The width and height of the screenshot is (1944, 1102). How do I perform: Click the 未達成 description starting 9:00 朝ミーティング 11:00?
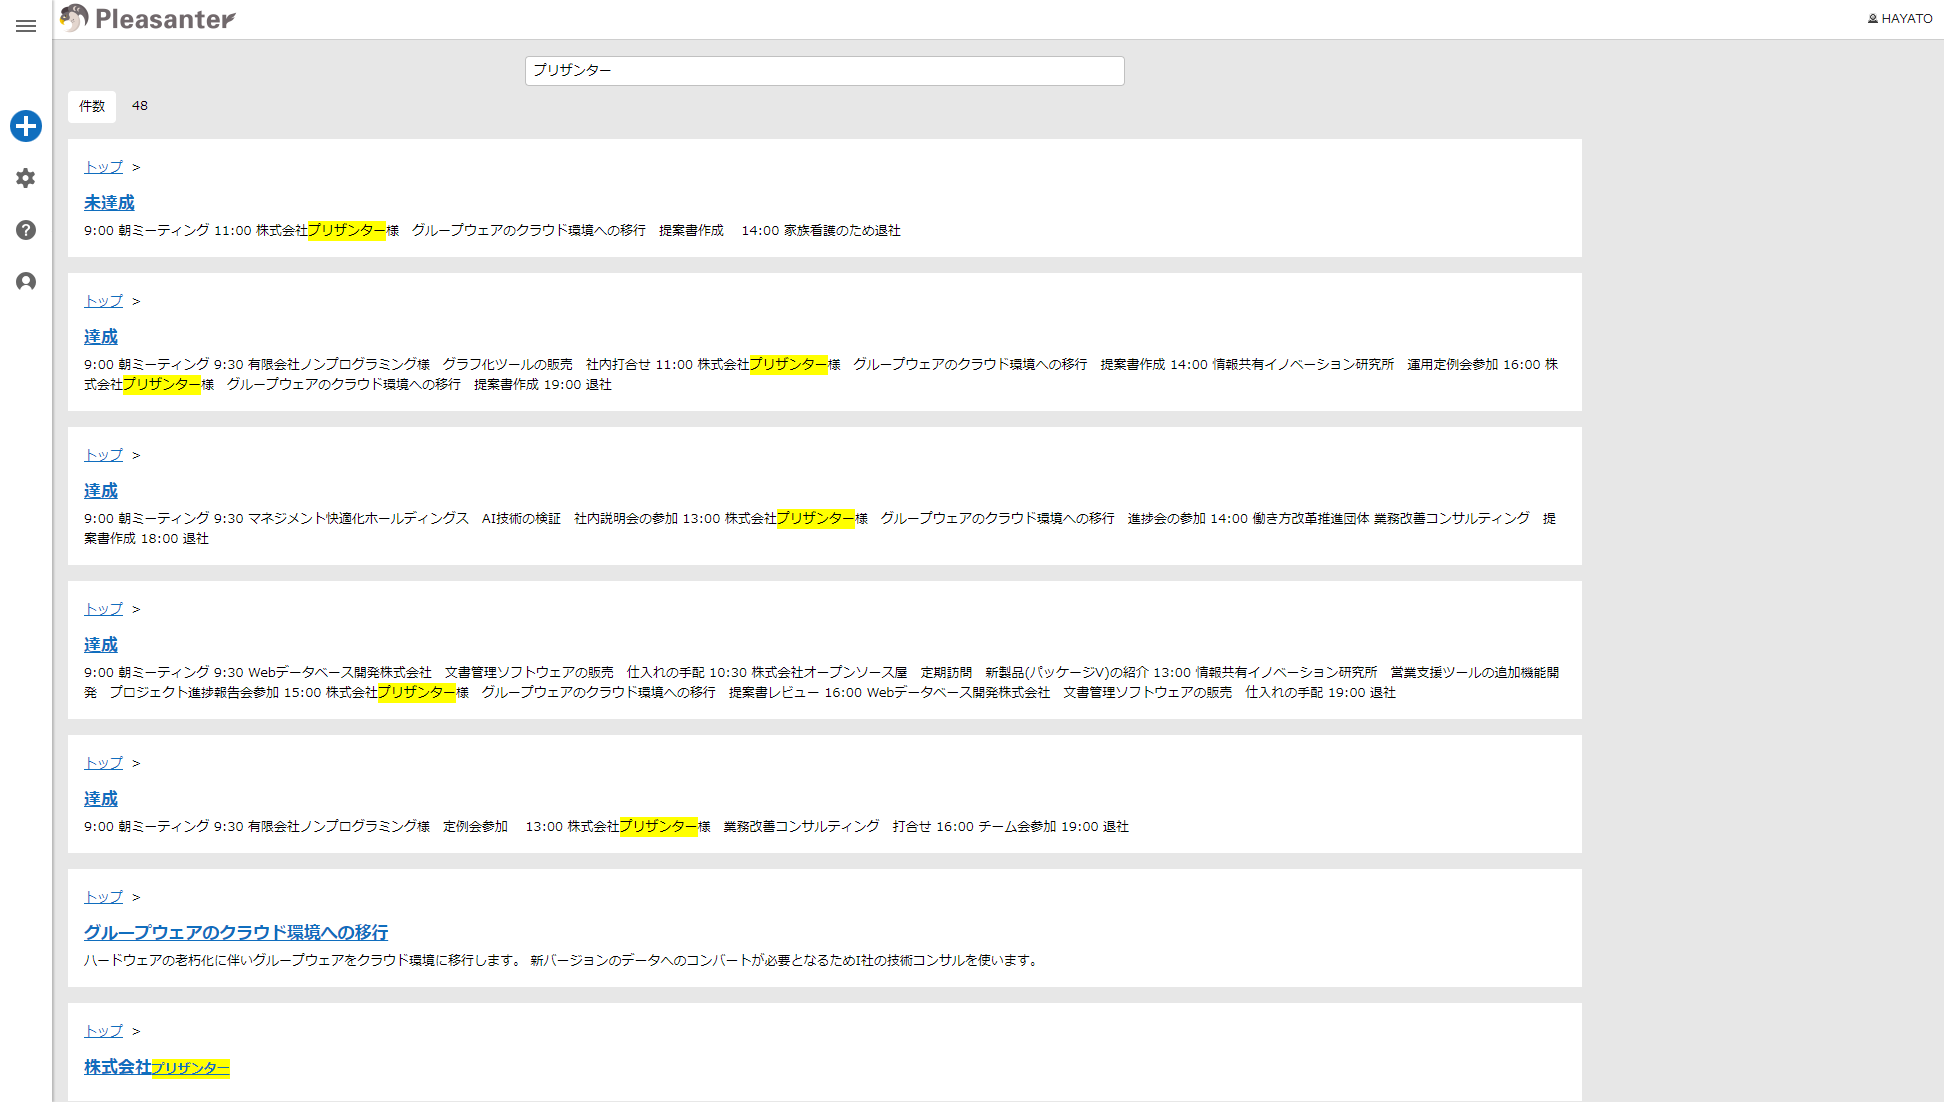point(492,231)
